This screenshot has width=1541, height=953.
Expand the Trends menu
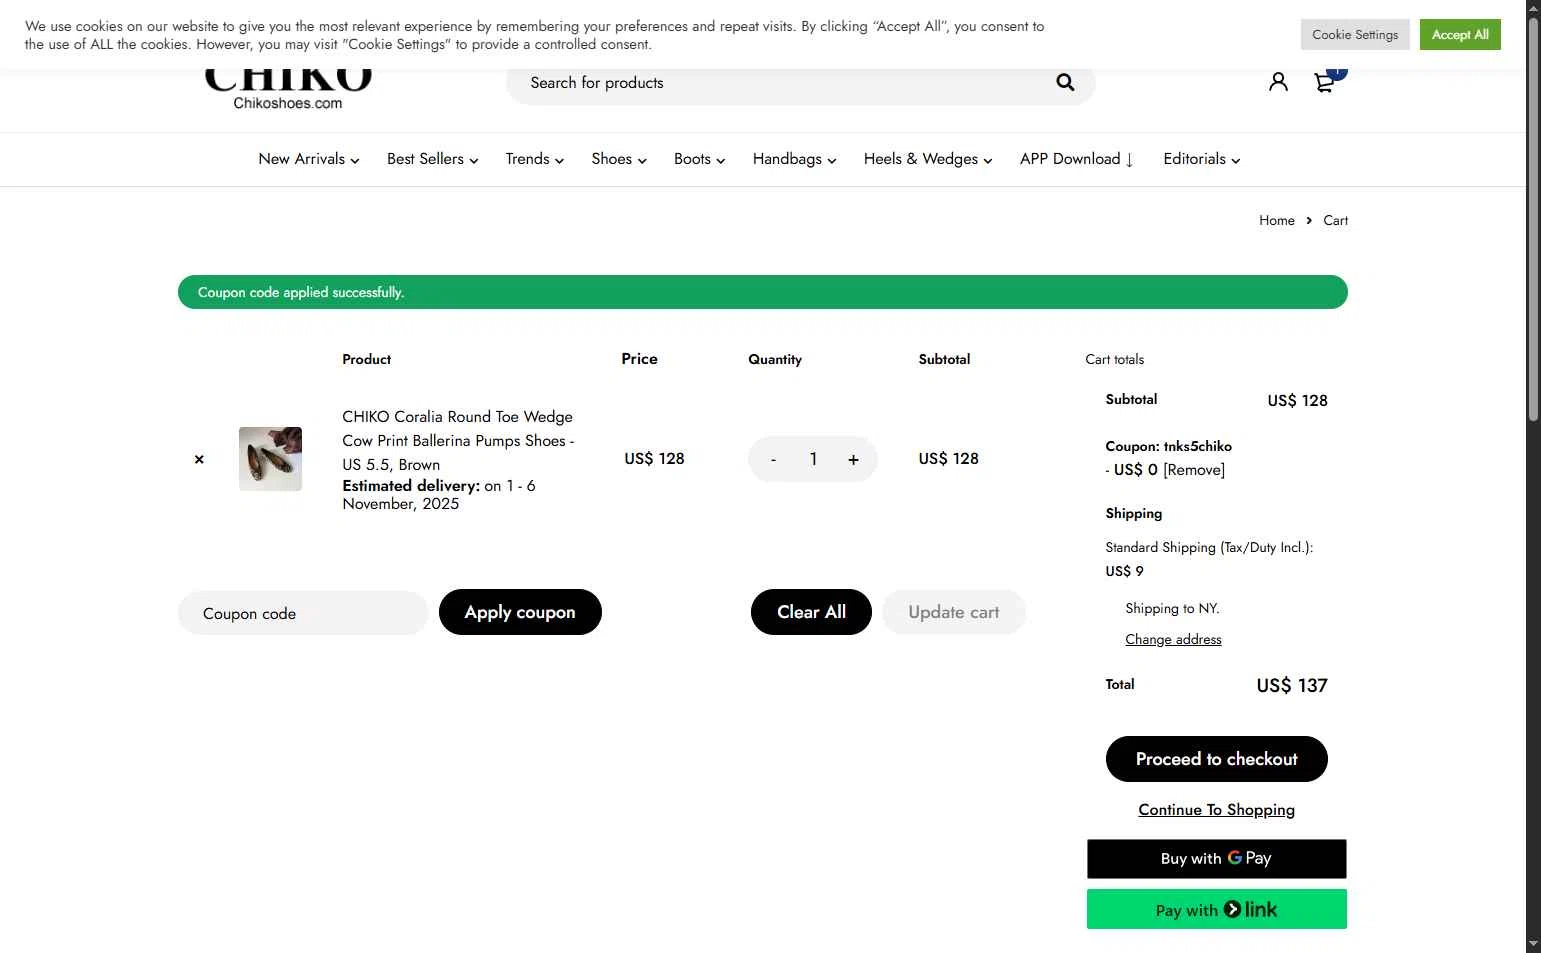pyautogui.click(x=534, y=159)
